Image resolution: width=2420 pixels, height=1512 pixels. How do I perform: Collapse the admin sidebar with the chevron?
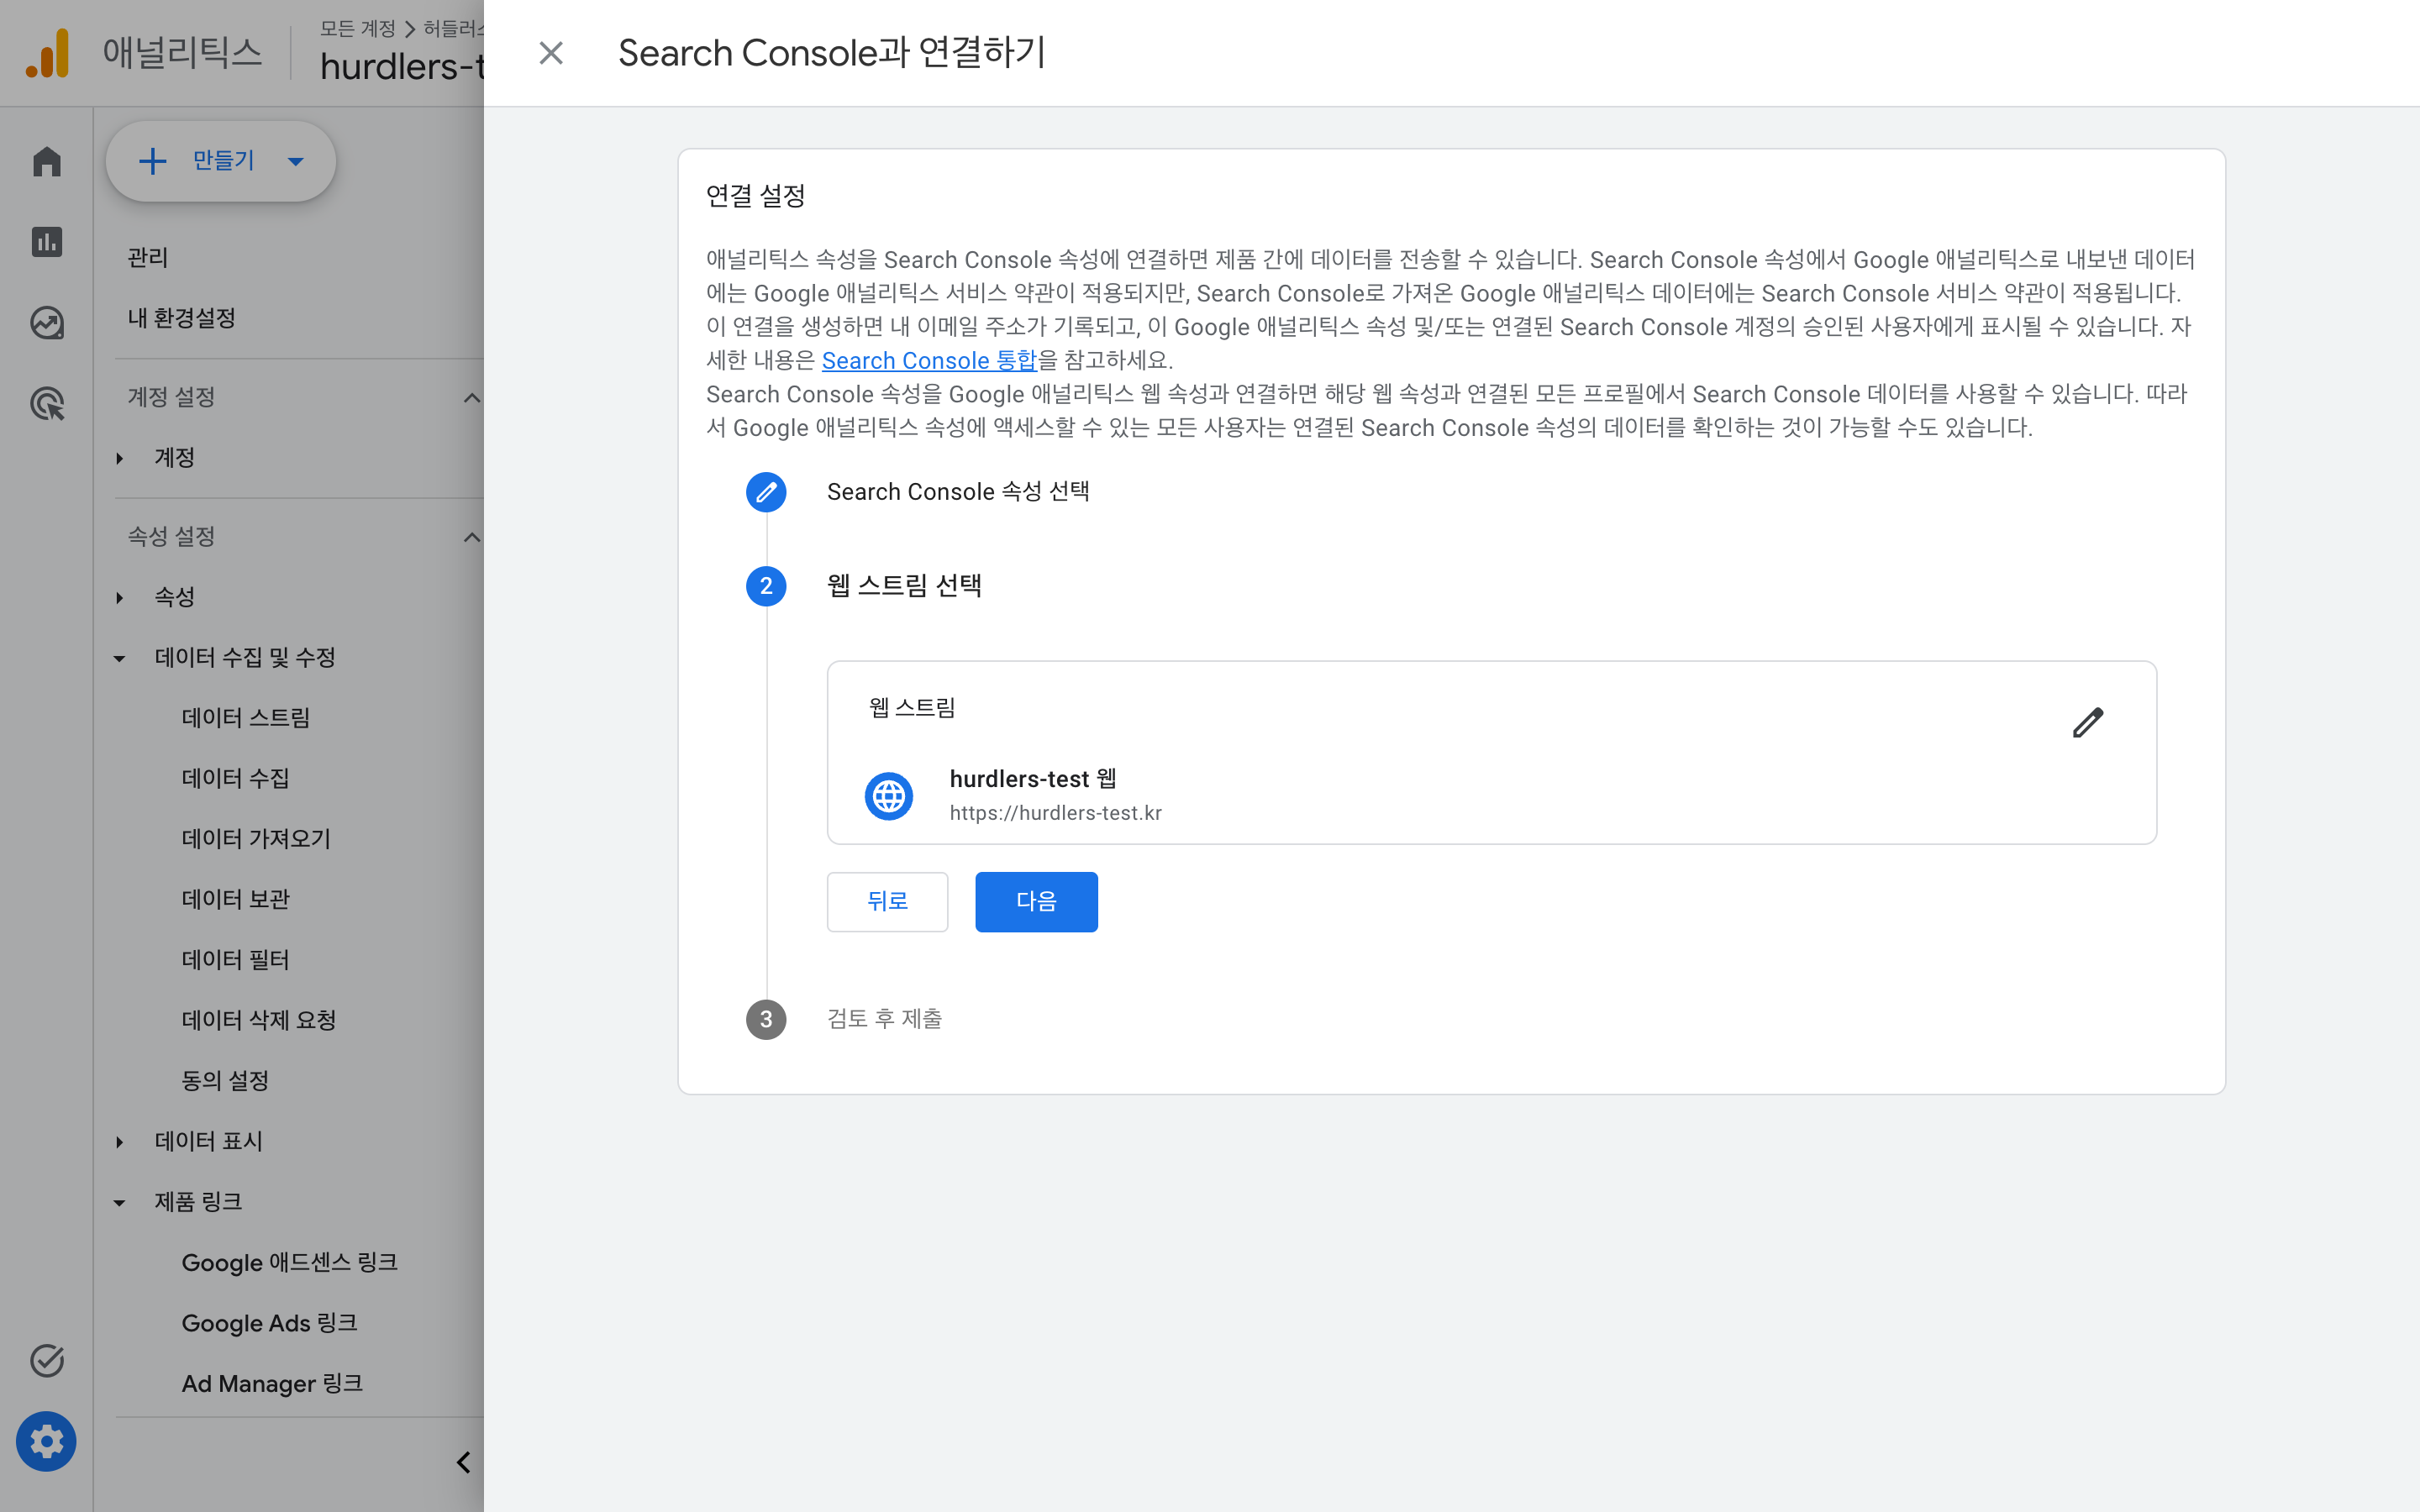(x=463, y=1462)
